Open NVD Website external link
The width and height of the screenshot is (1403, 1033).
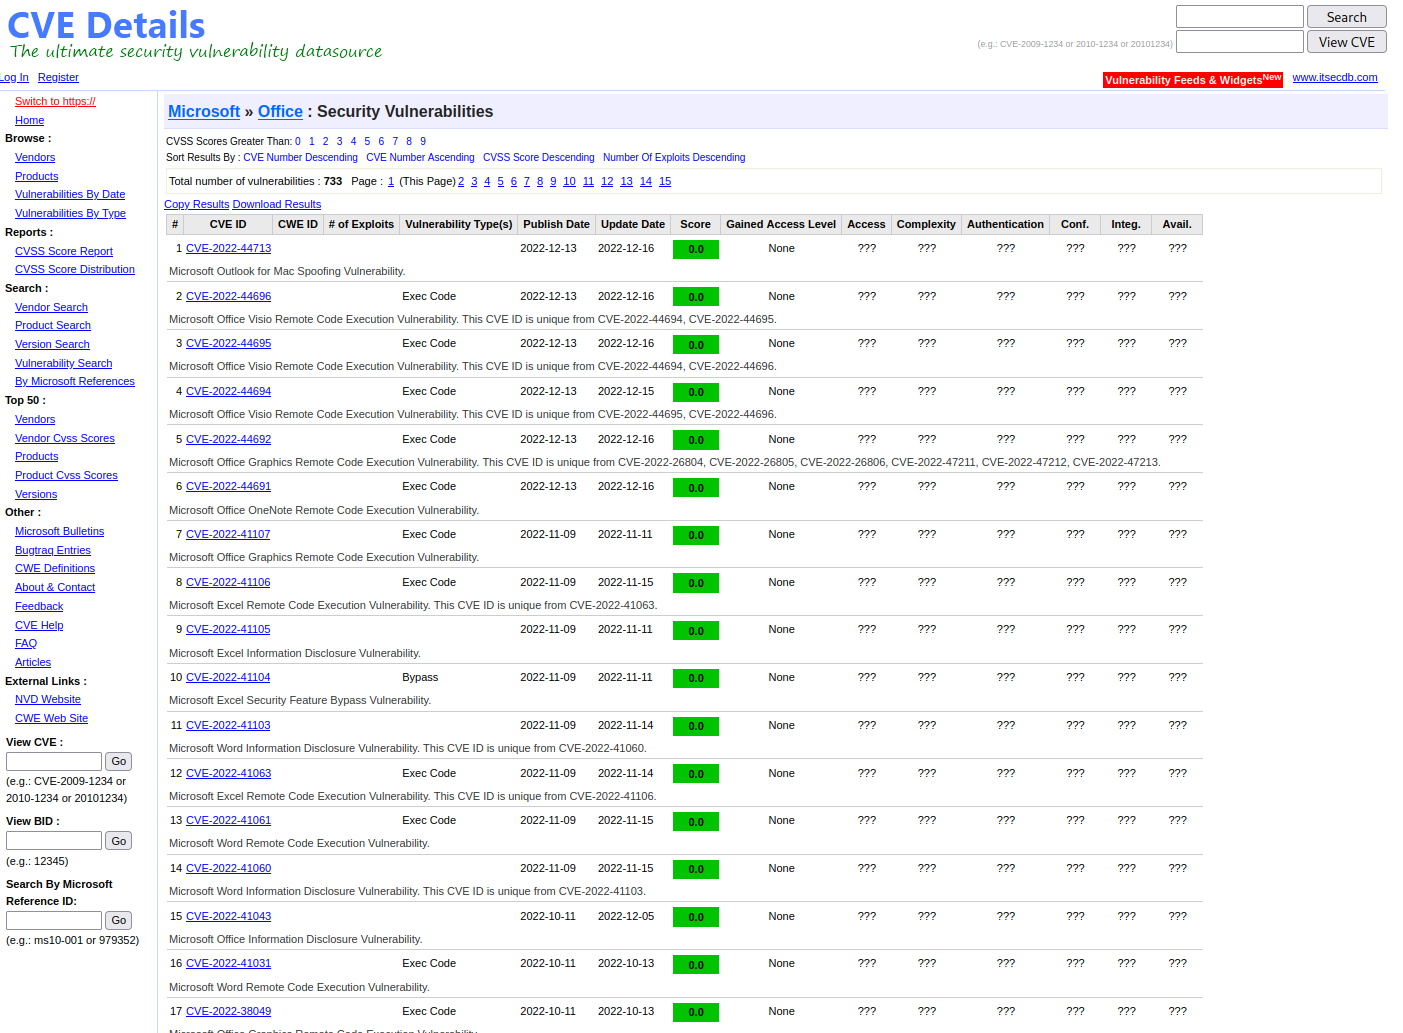point(48,699)
